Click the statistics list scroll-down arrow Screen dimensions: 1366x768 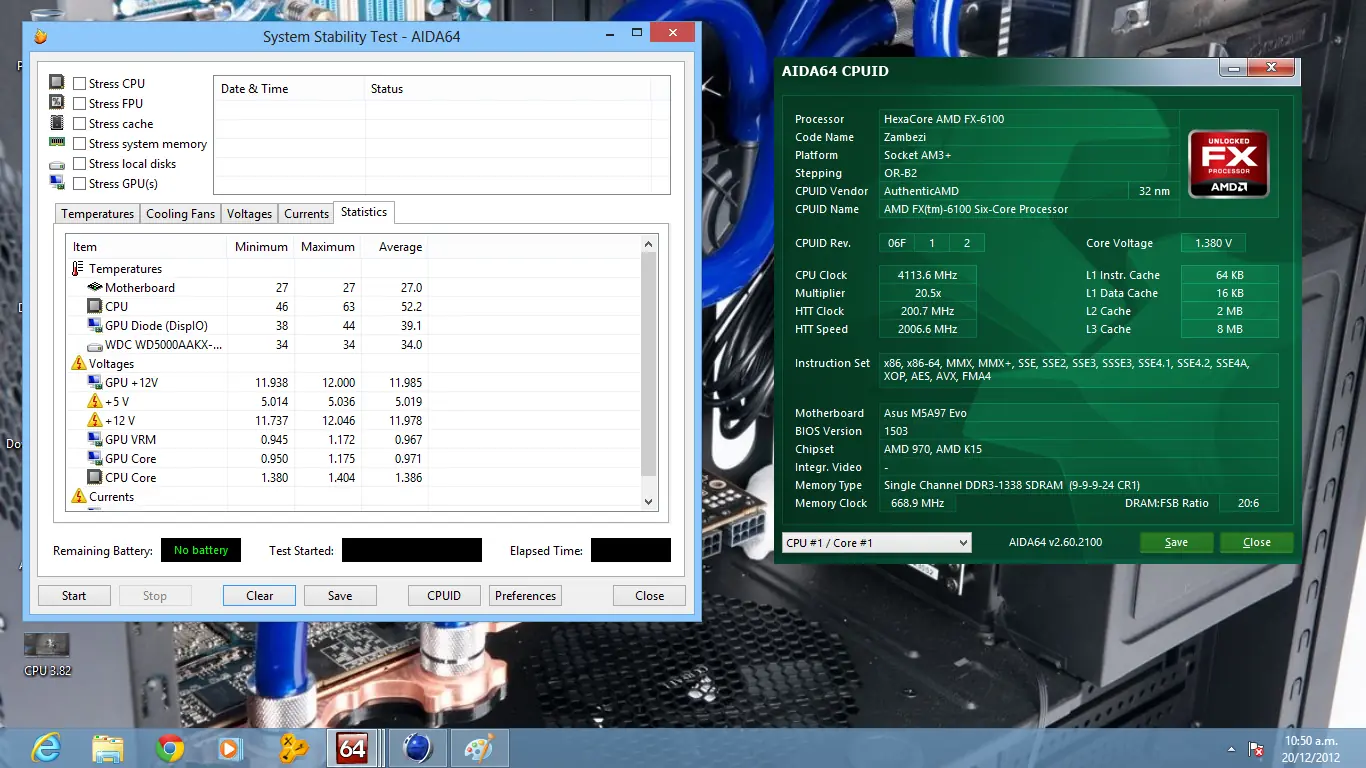click(x=648, y=502)
